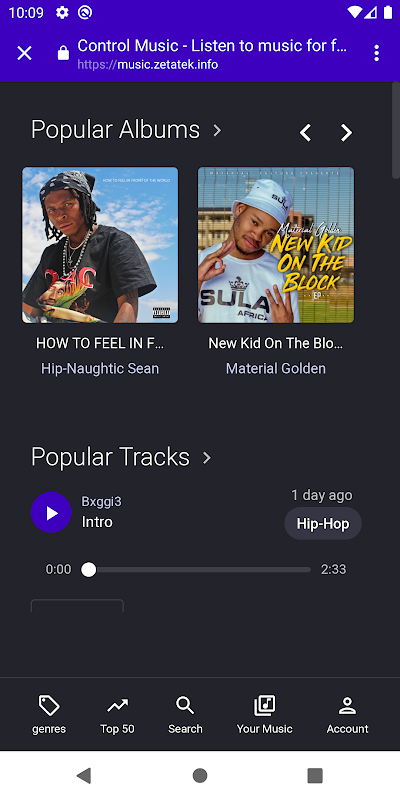
Task: Open the Top 50 trending icon
Action: tap(117, 706)
